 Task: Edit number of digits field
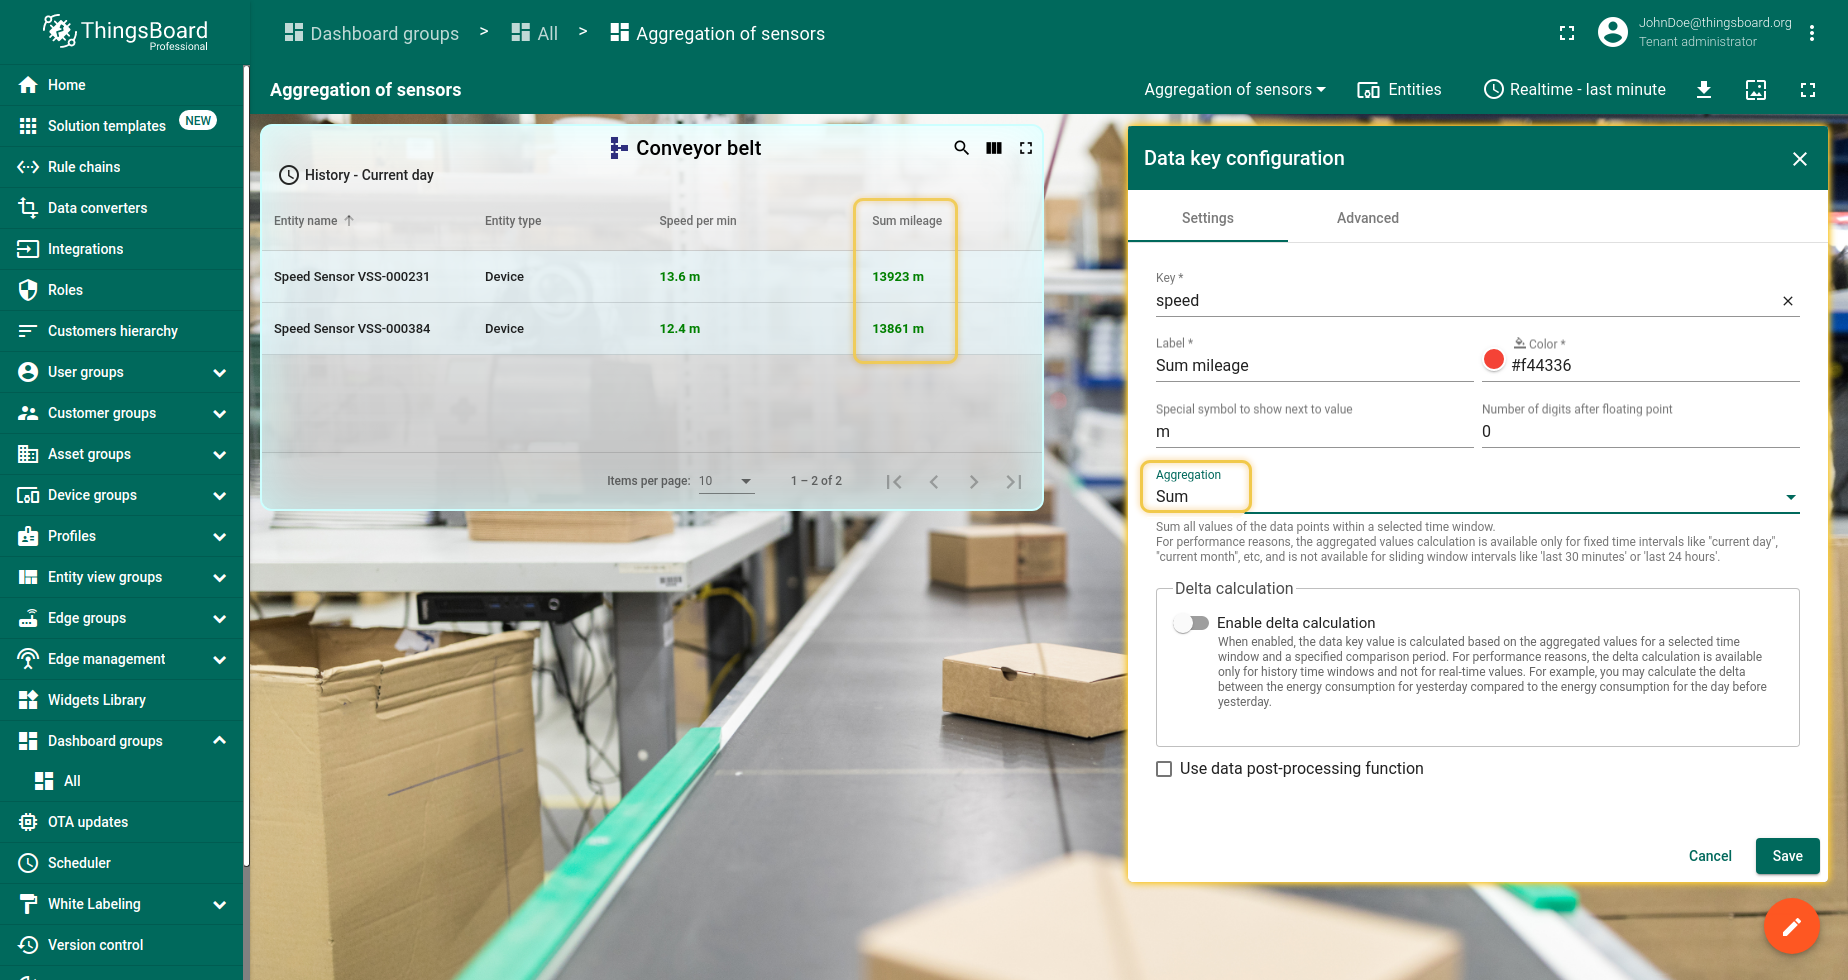click(1640, 432)
